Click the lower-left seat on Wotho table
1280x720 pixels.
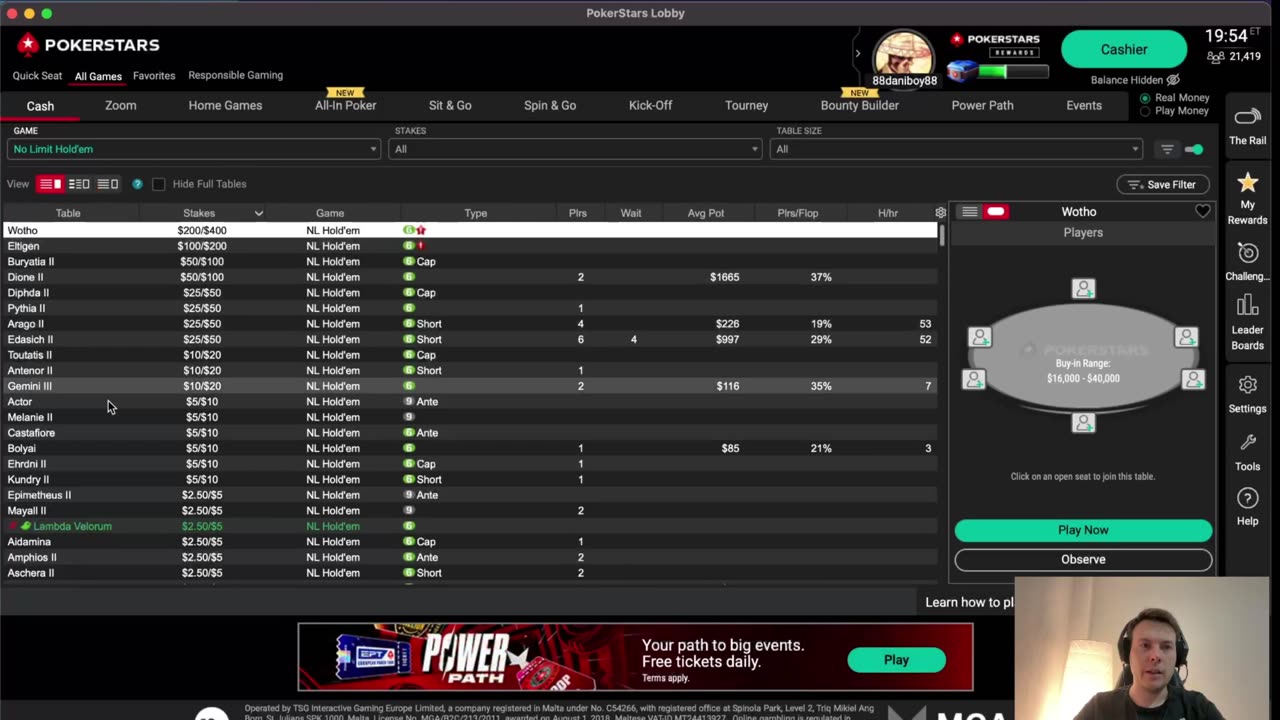coord(973,379)
